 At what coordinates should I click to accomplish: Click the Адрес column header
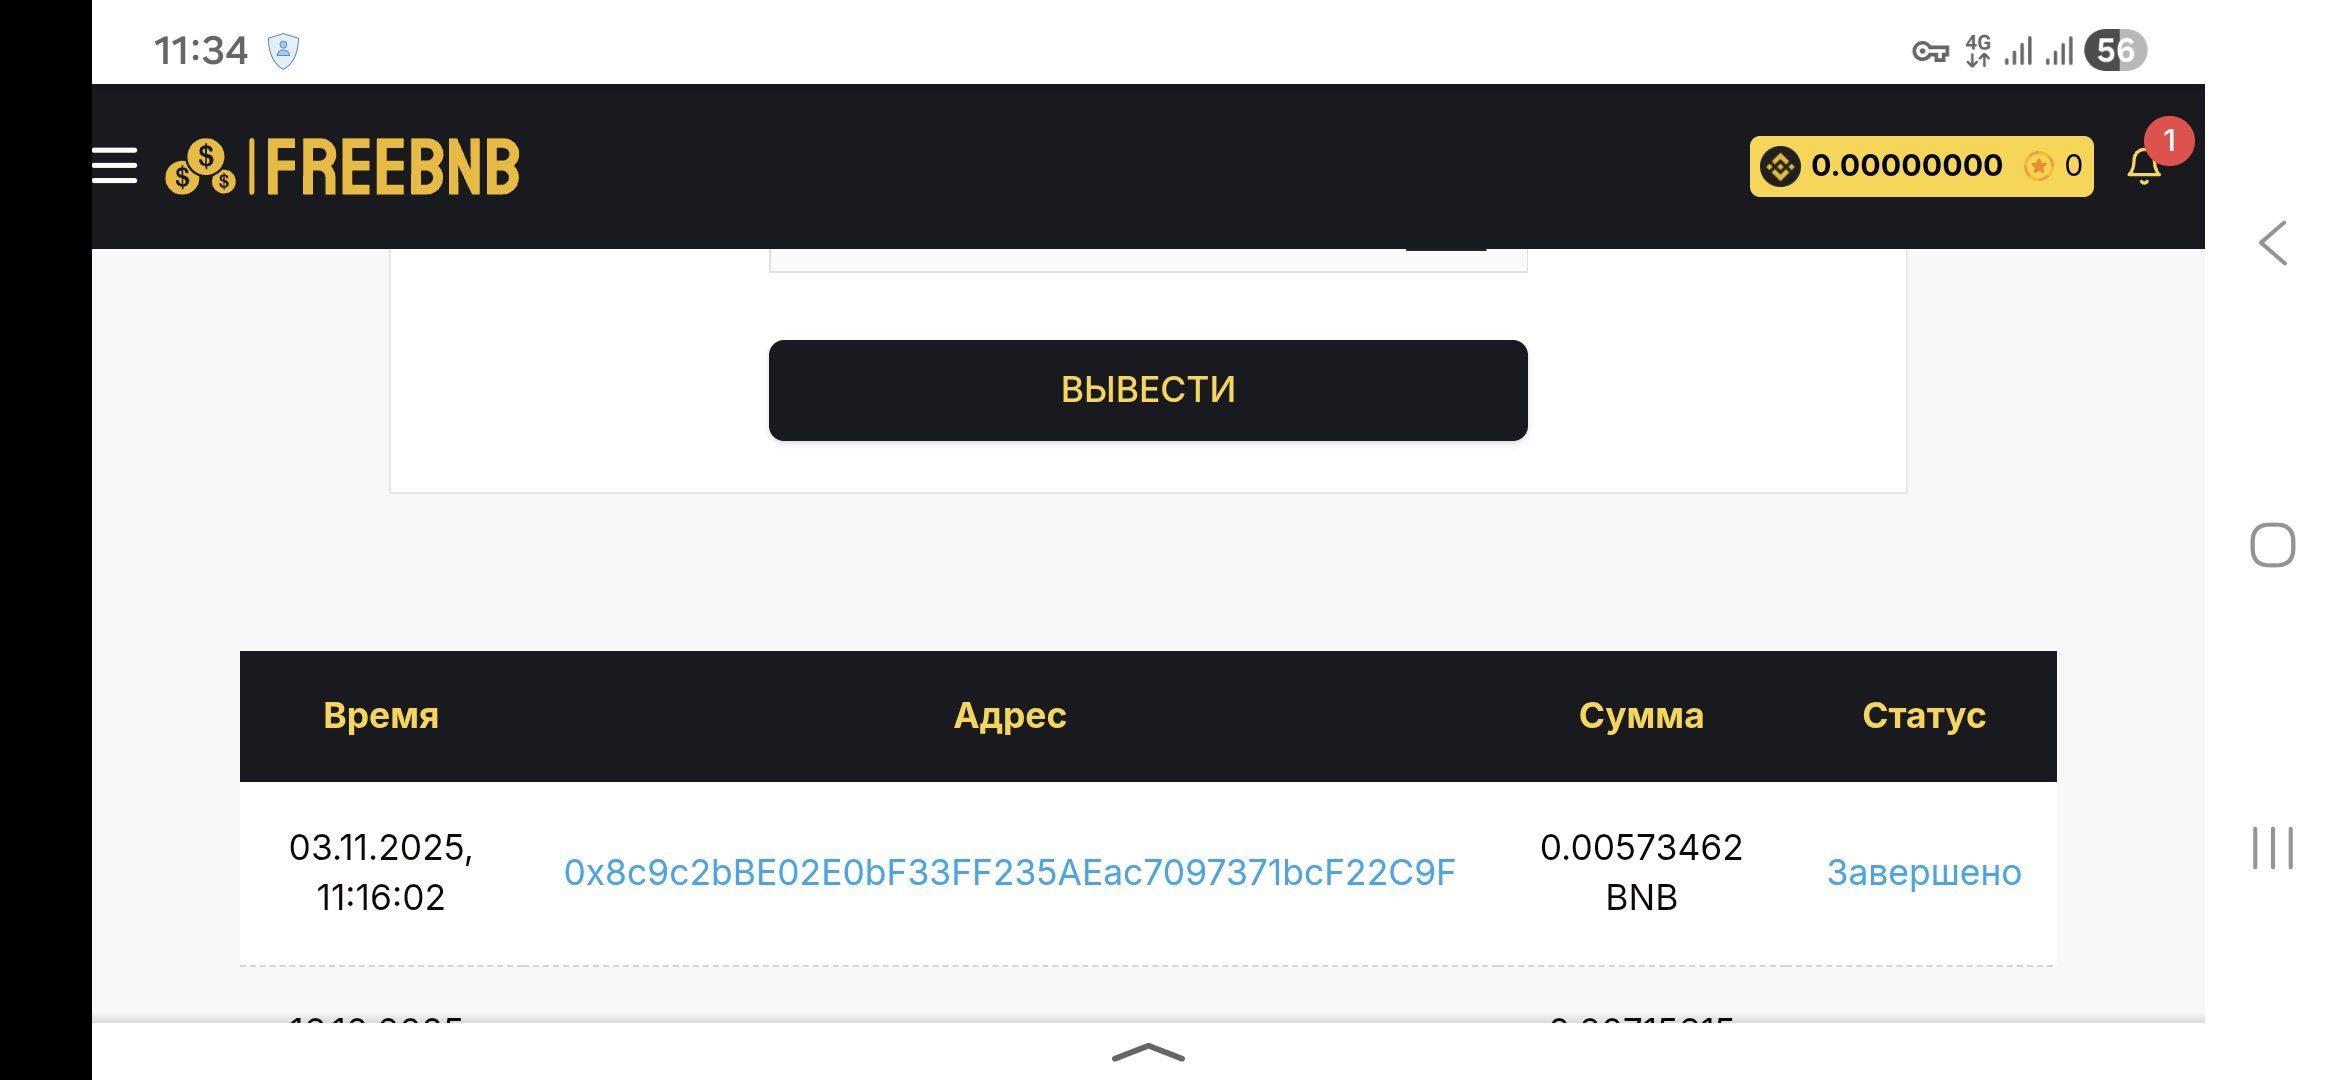1009,716
